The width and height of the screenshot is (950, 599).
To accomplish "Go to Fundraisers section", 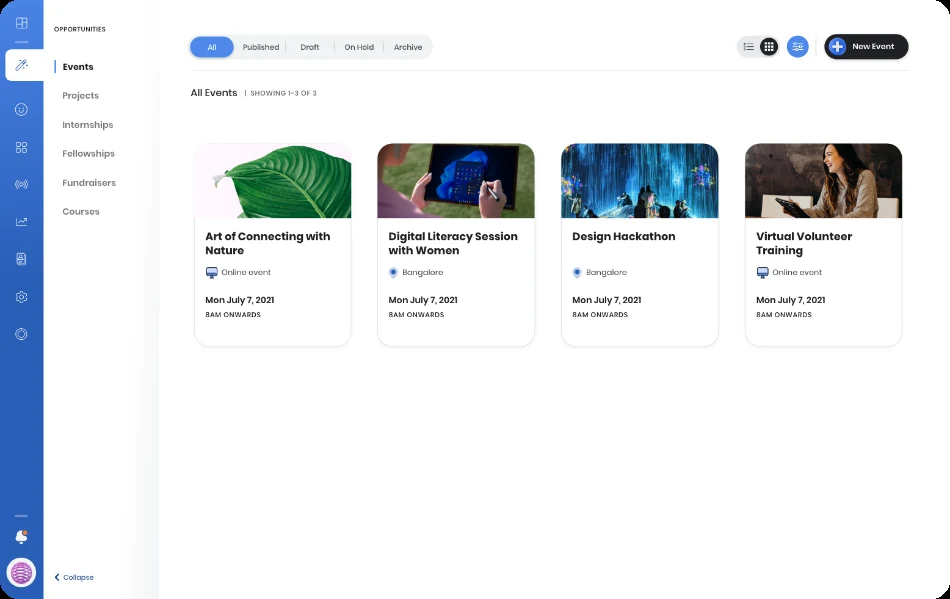I will 89,183.
